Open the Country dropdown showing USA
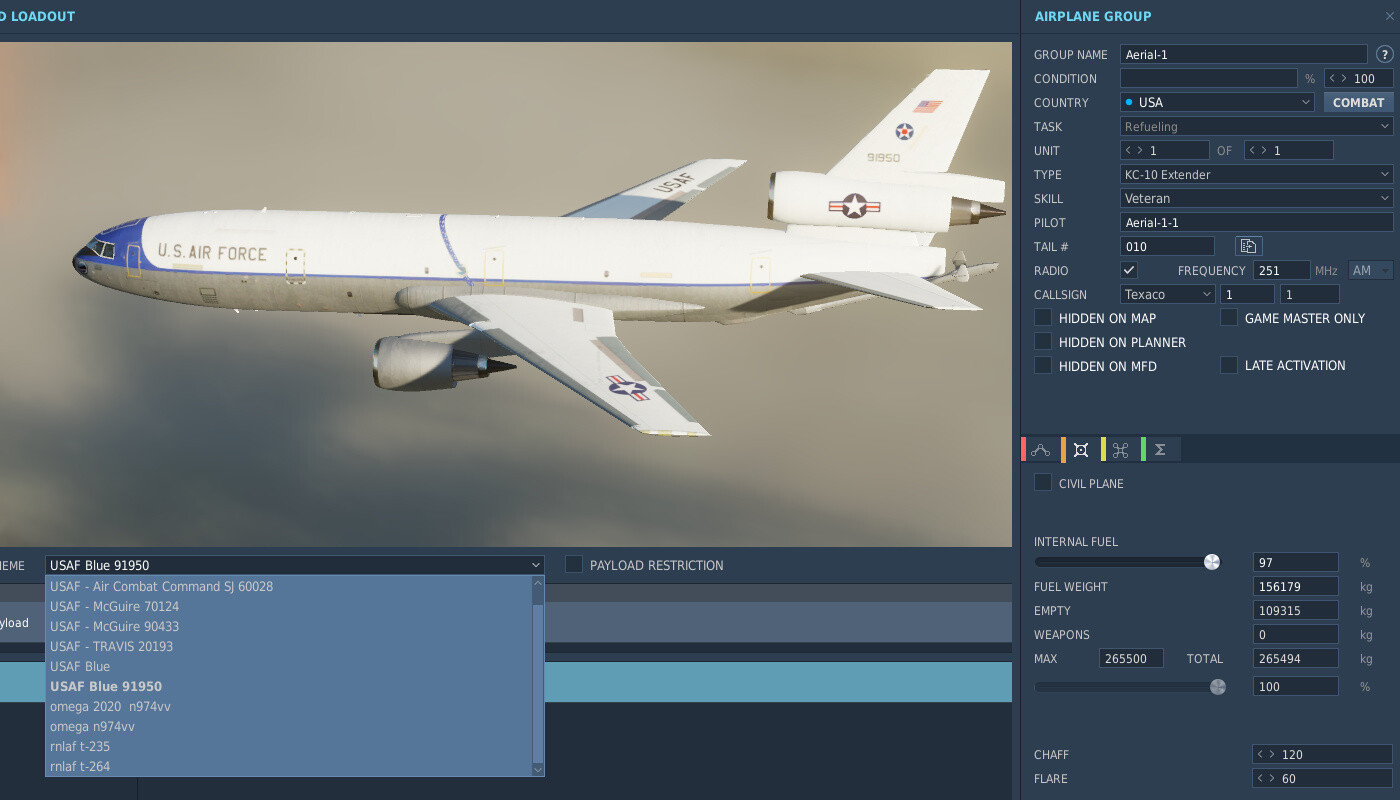Viewport: 1400px width, 800px height. pos(1217,102)
